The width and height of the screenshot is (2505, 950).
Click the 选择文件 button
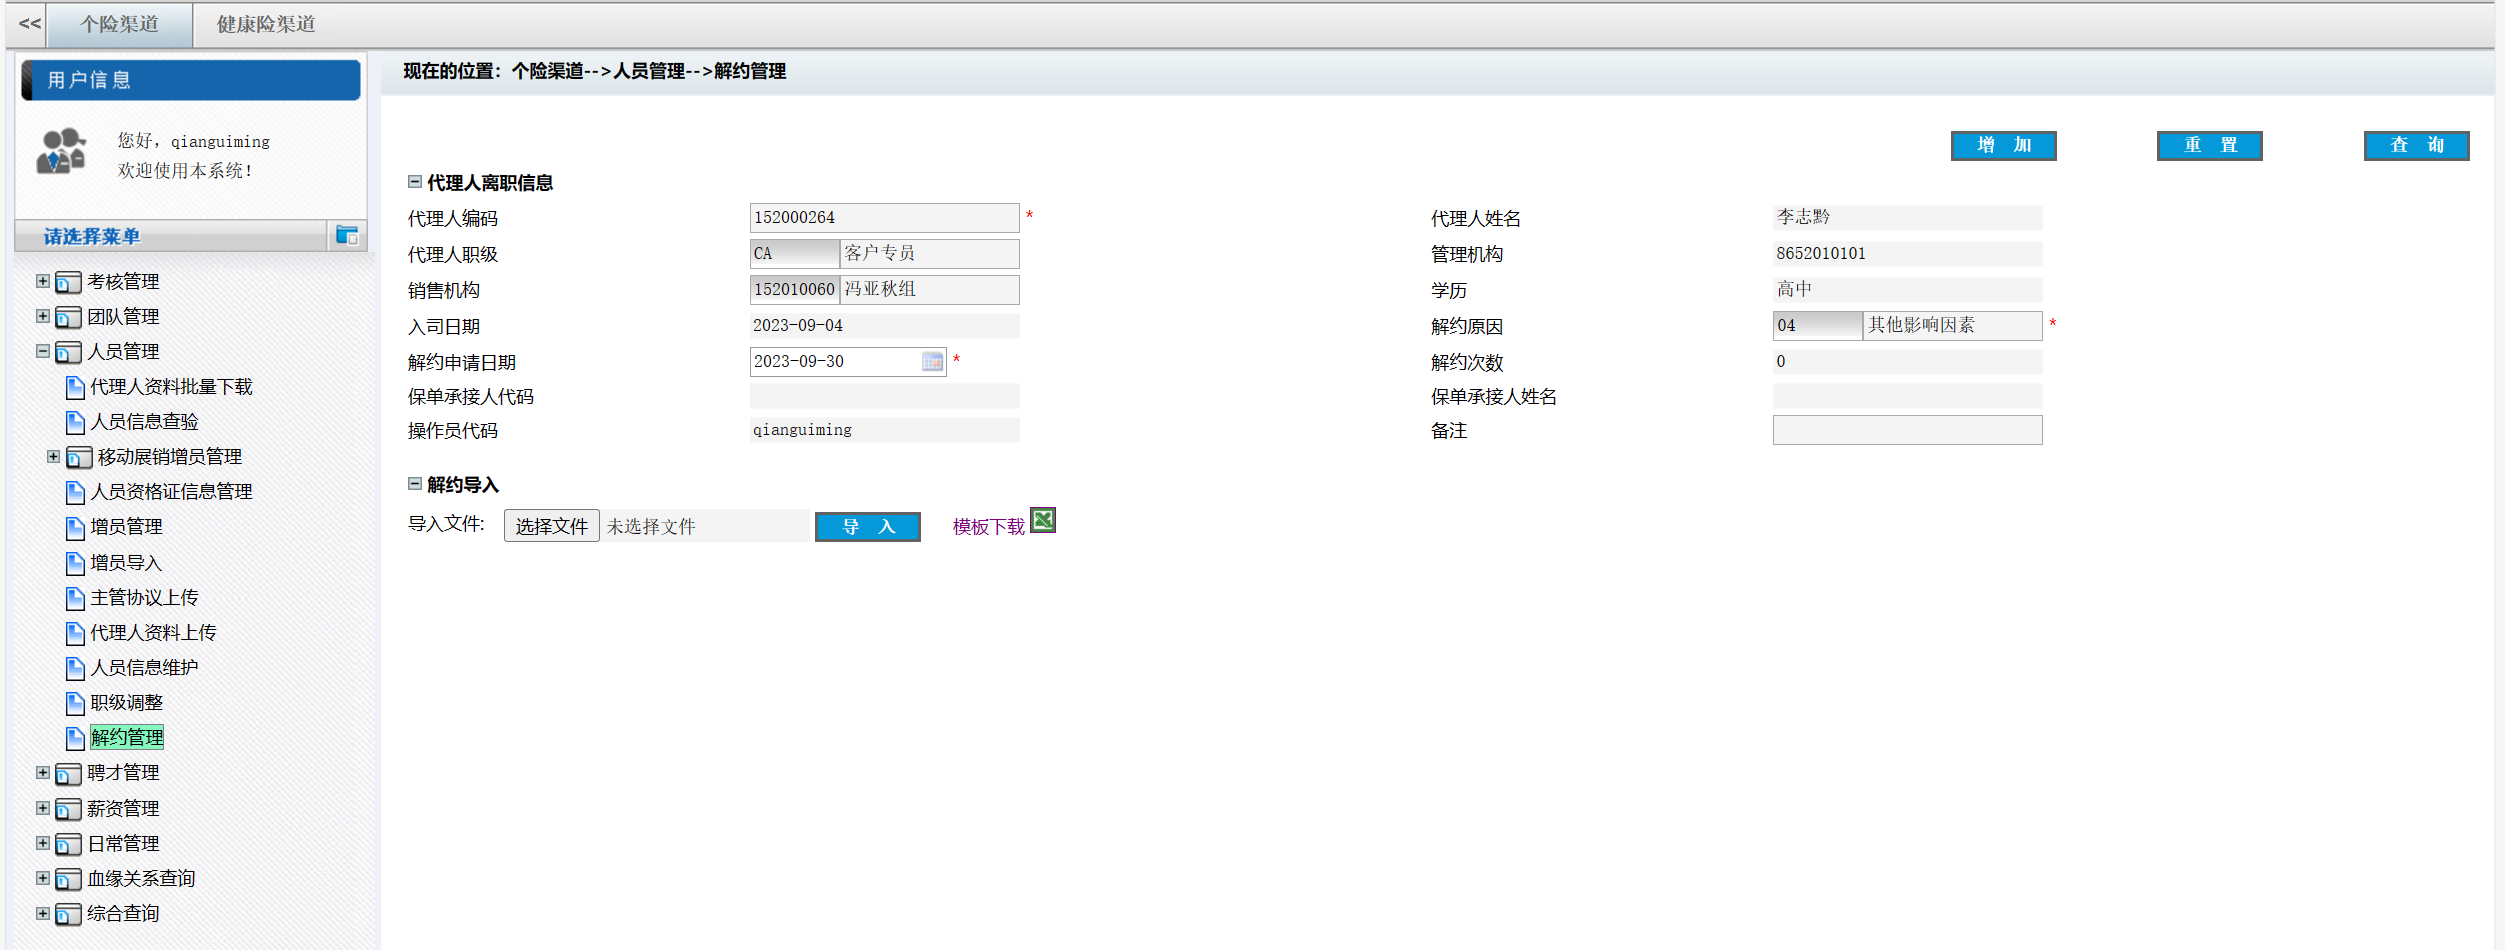[x=551, y=526]
